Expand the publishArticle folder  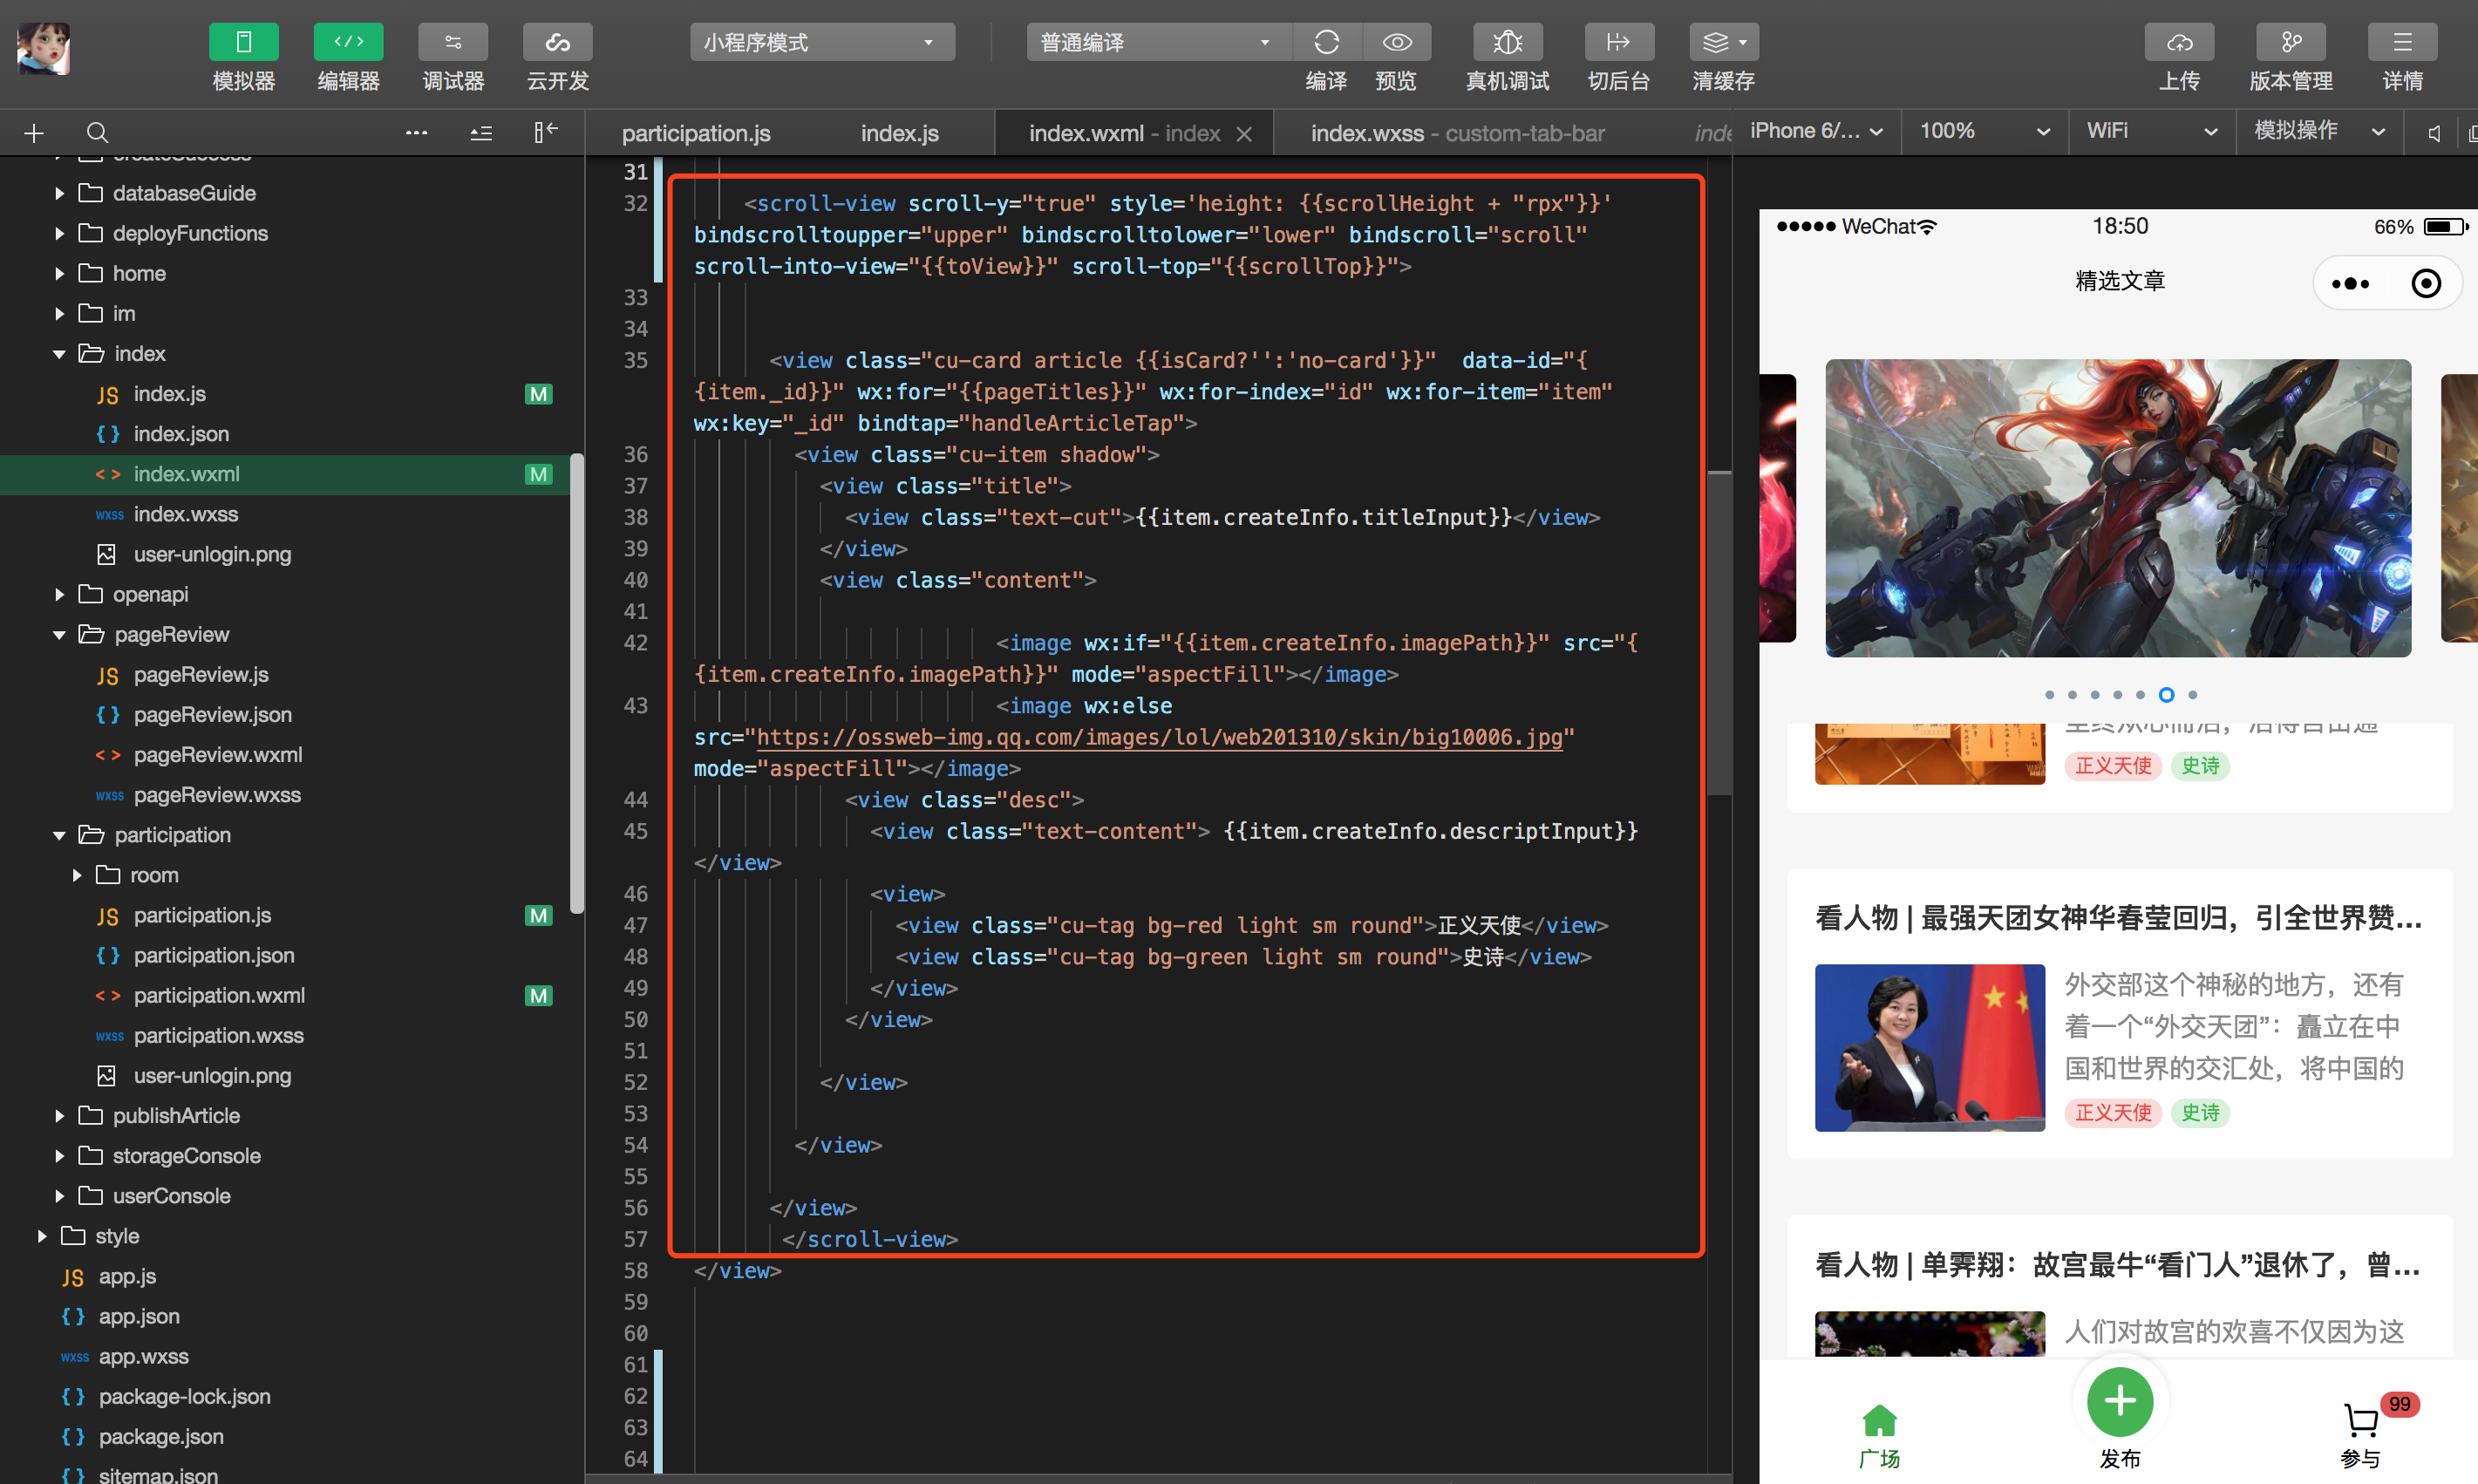click(176, 1115)
